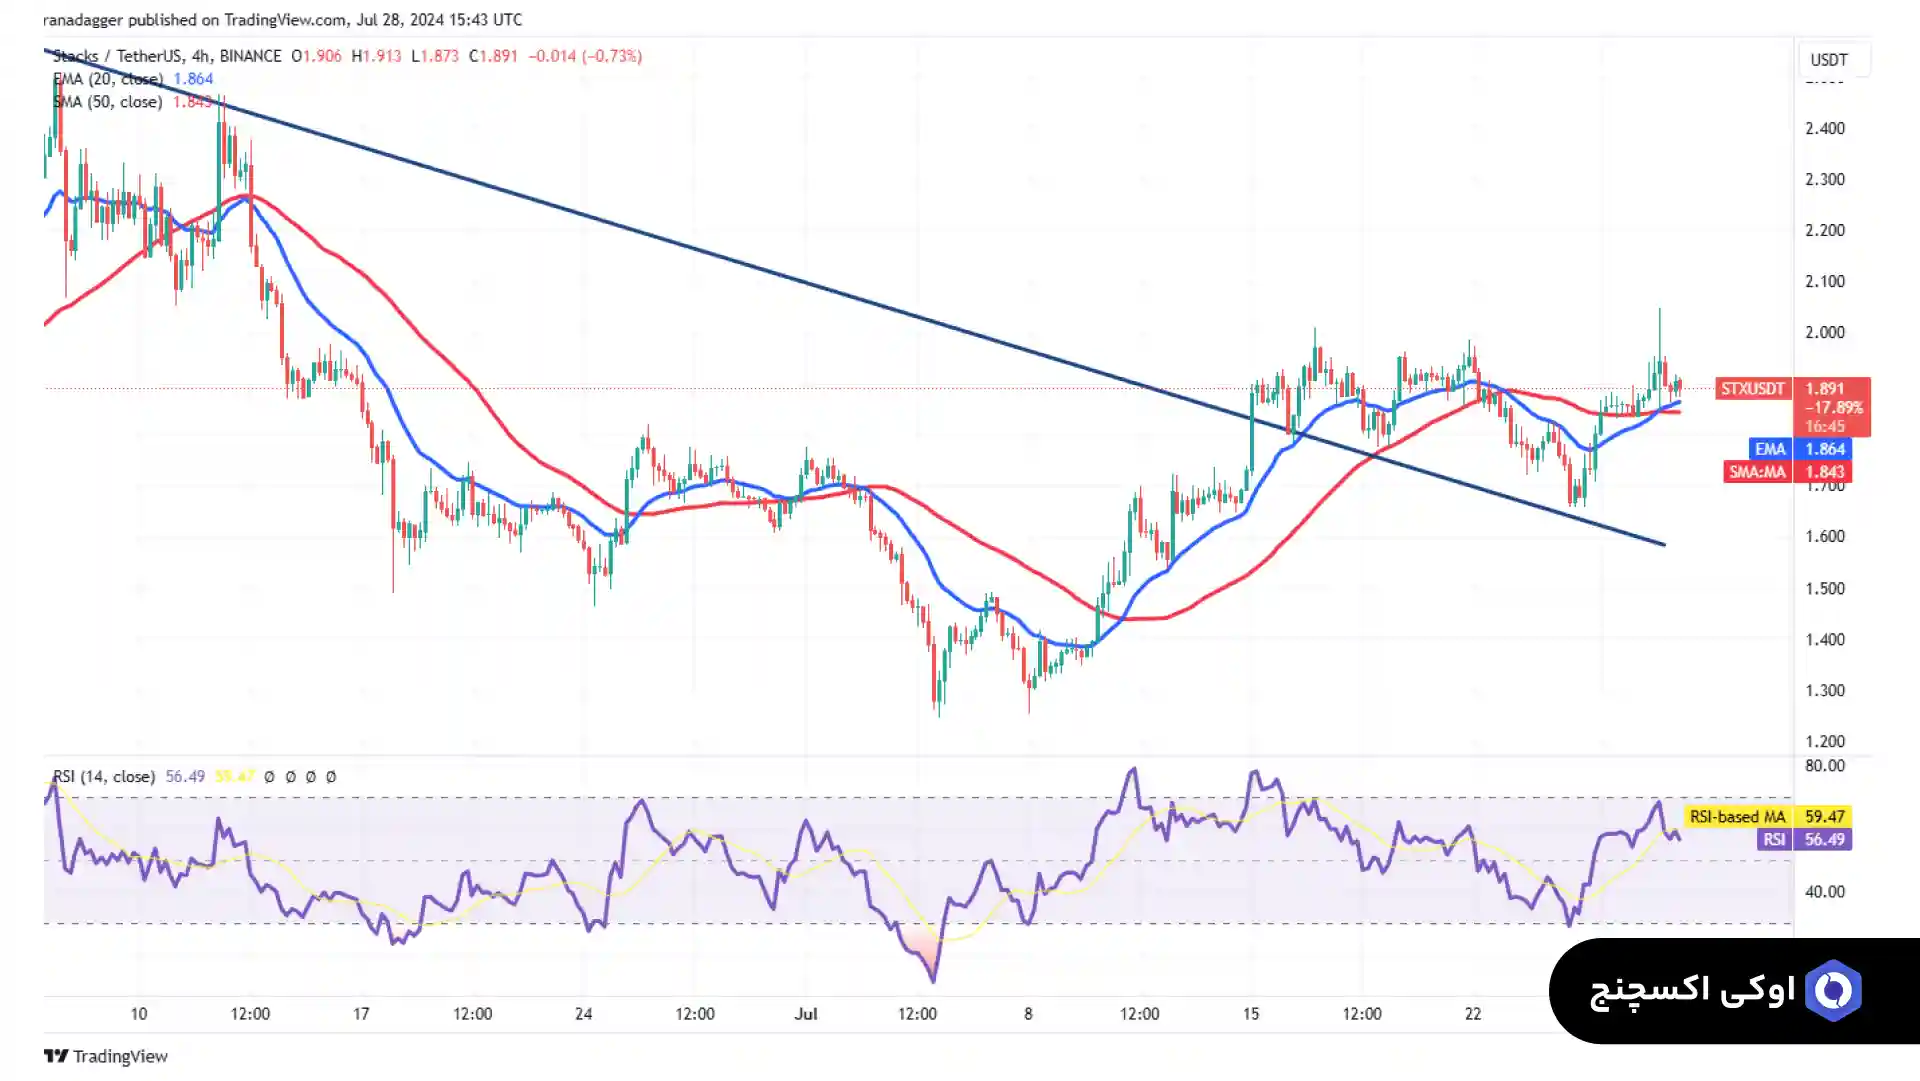Screen dimensions: 1920x1081
Task: Click the RSI (14, close) indicator legend
Action: (104, 777)
